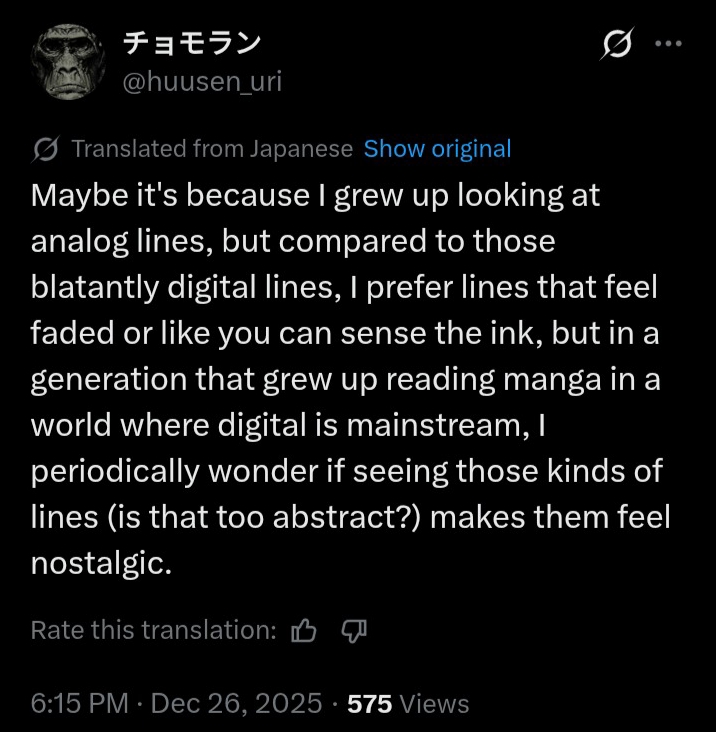This screenshot has width=716, height=732.
Task: Open the gorilla profile avatar
Action: coord(69,62)
